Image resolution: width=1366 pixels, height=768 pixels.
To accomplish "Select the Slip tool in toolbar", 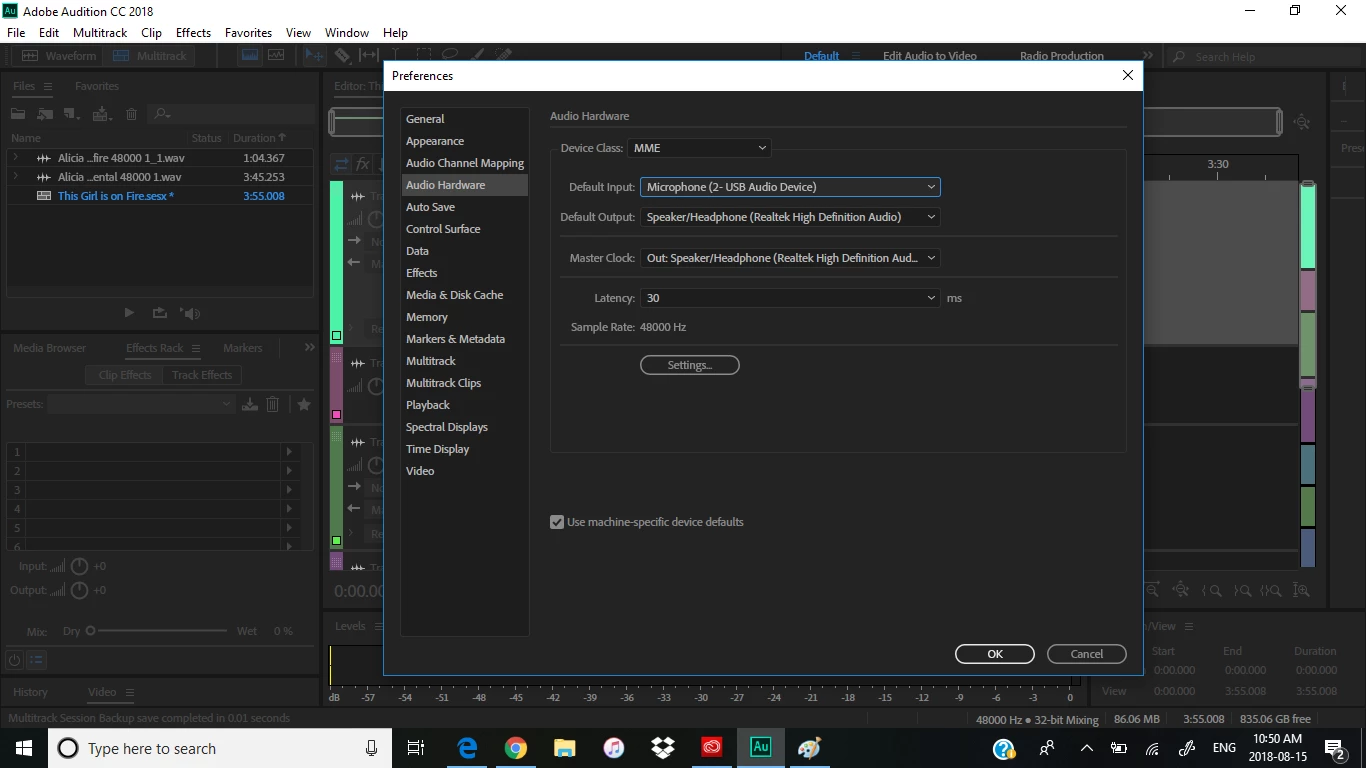I will pyautogui.click(x=368, y=55).
